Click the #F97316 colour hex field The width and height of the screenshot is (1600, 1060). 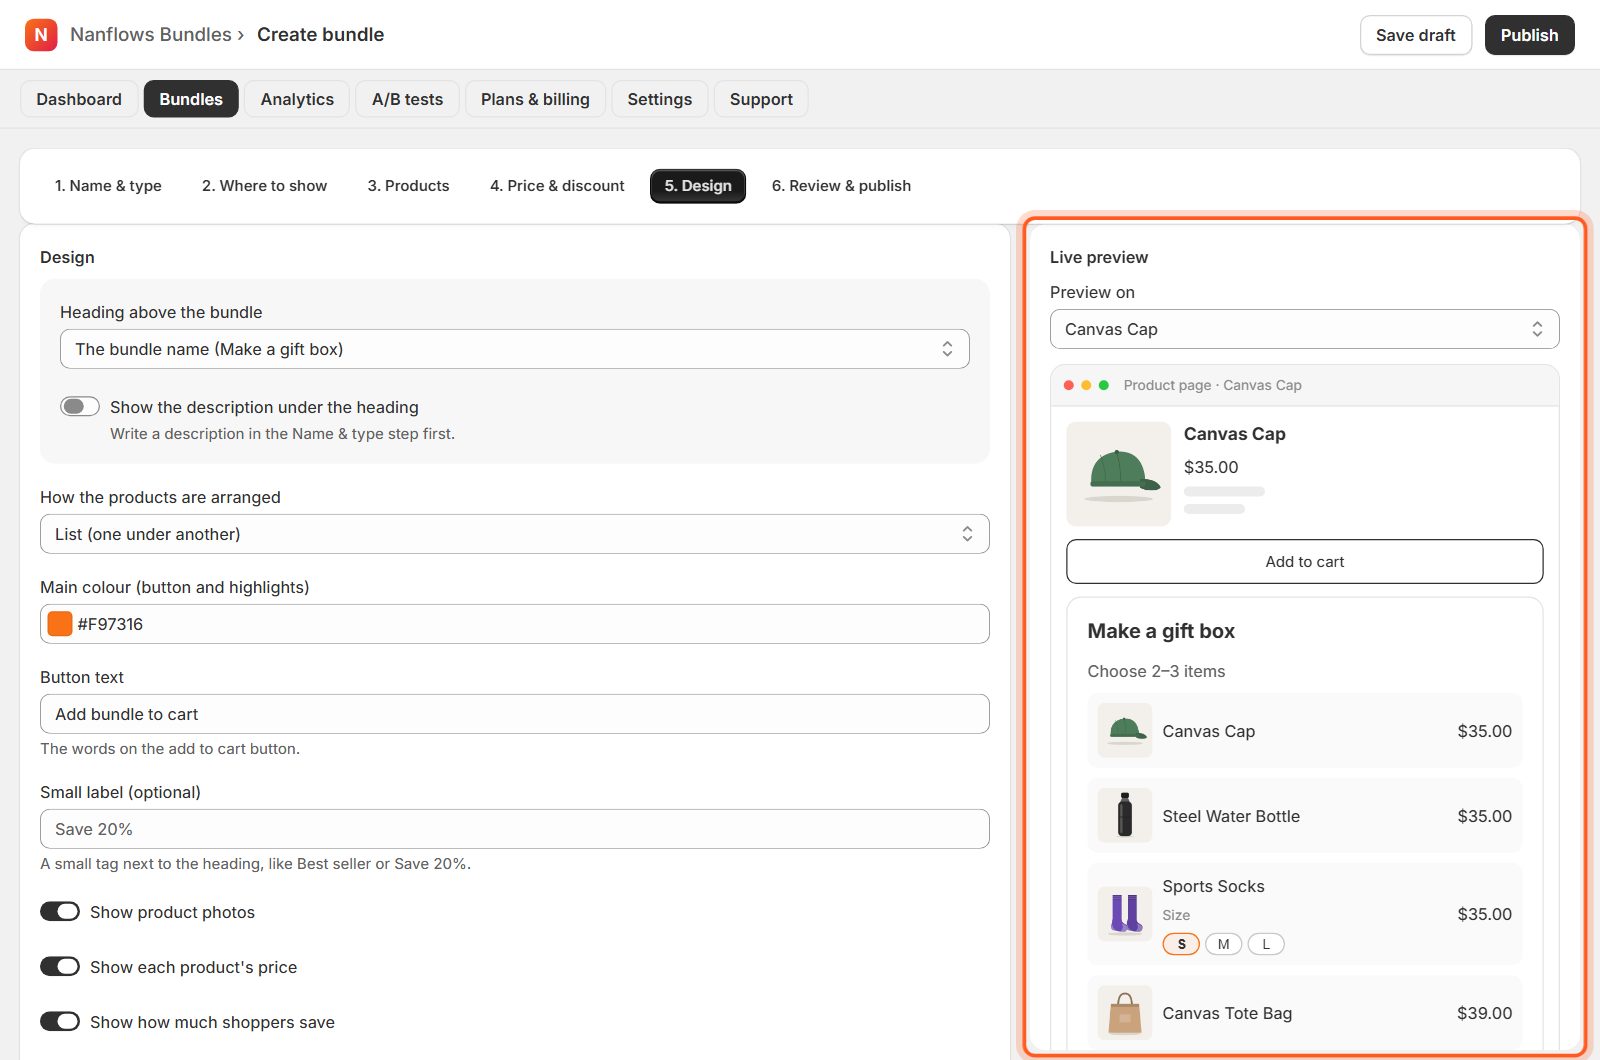coord(515,624)
